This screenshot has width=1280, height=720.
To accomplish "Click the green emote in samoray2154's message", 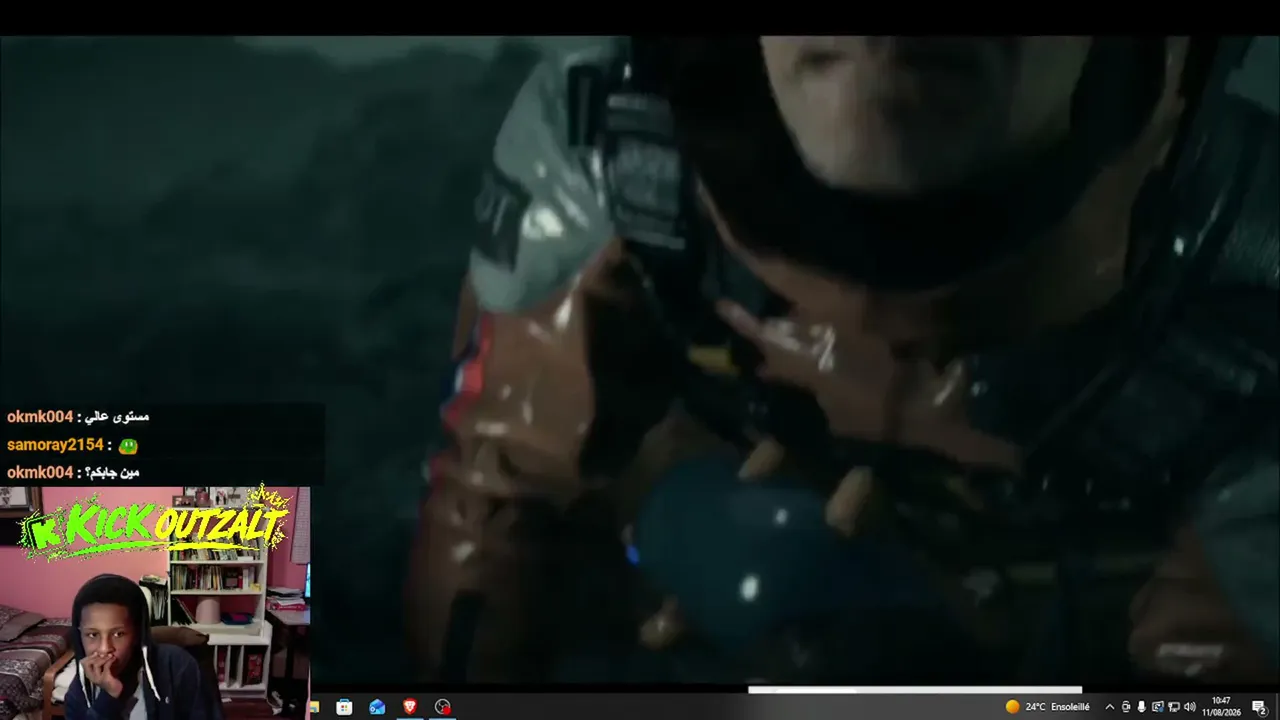I will (x=128, y=445).
